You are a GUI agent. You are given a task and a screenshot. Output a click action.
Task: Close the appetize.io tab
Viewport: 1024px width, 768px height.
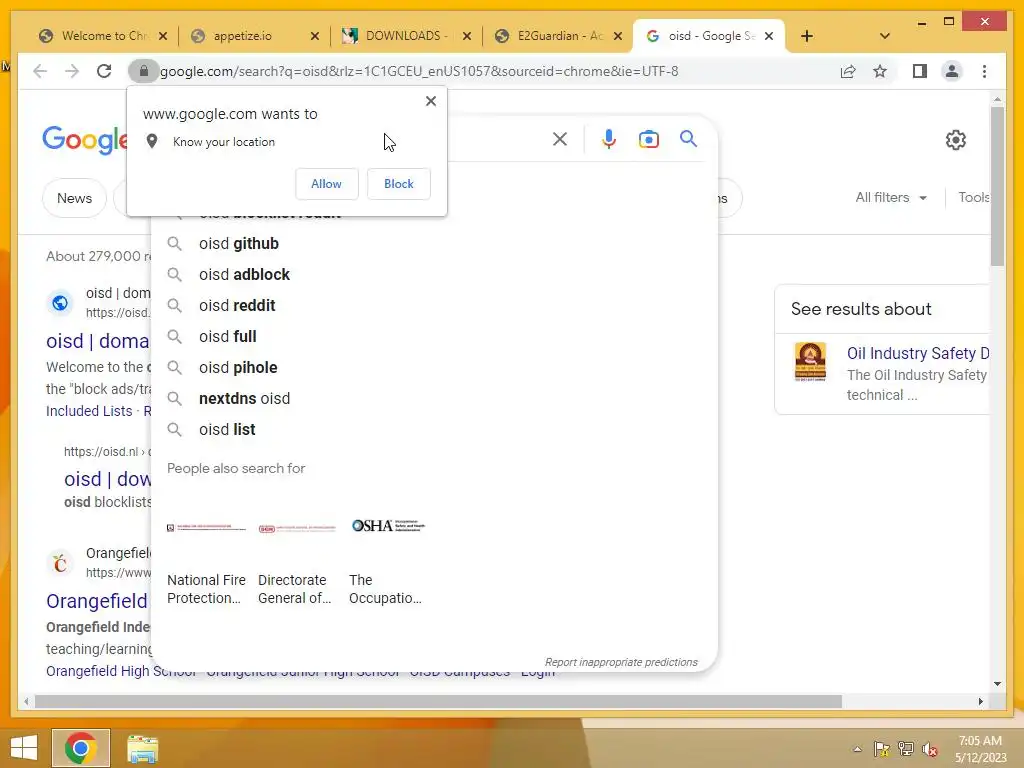click(315, 36)
